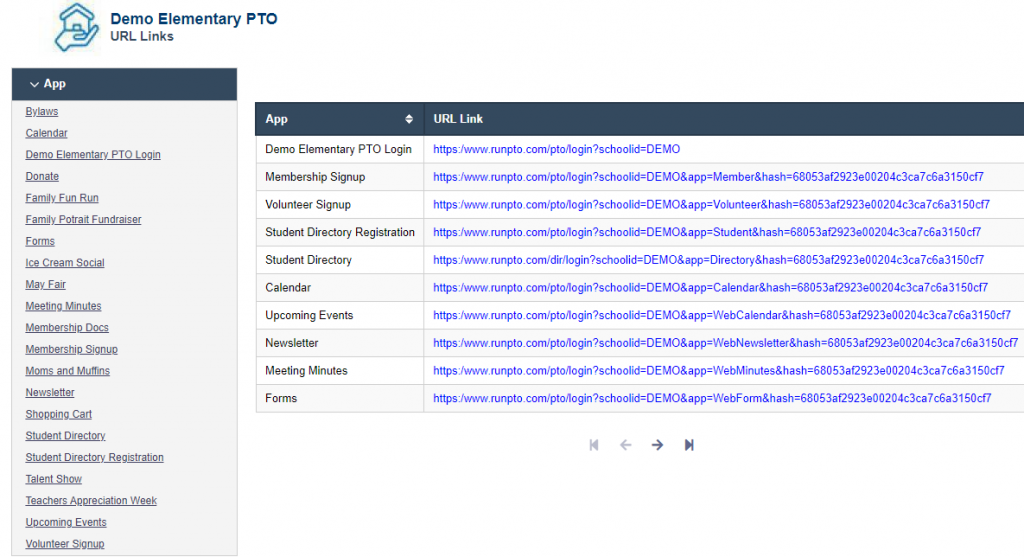Open Student Directory Registration sidebar link
This screenshot has width=1024, height=557.
(x=94, y=457)
